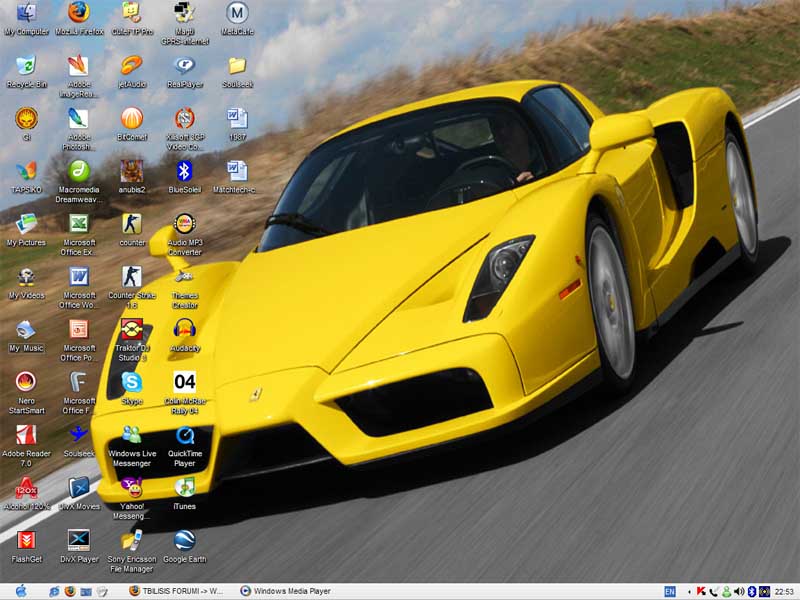
Task: Select the Themes Creator desktop icon
Action: 185,288
